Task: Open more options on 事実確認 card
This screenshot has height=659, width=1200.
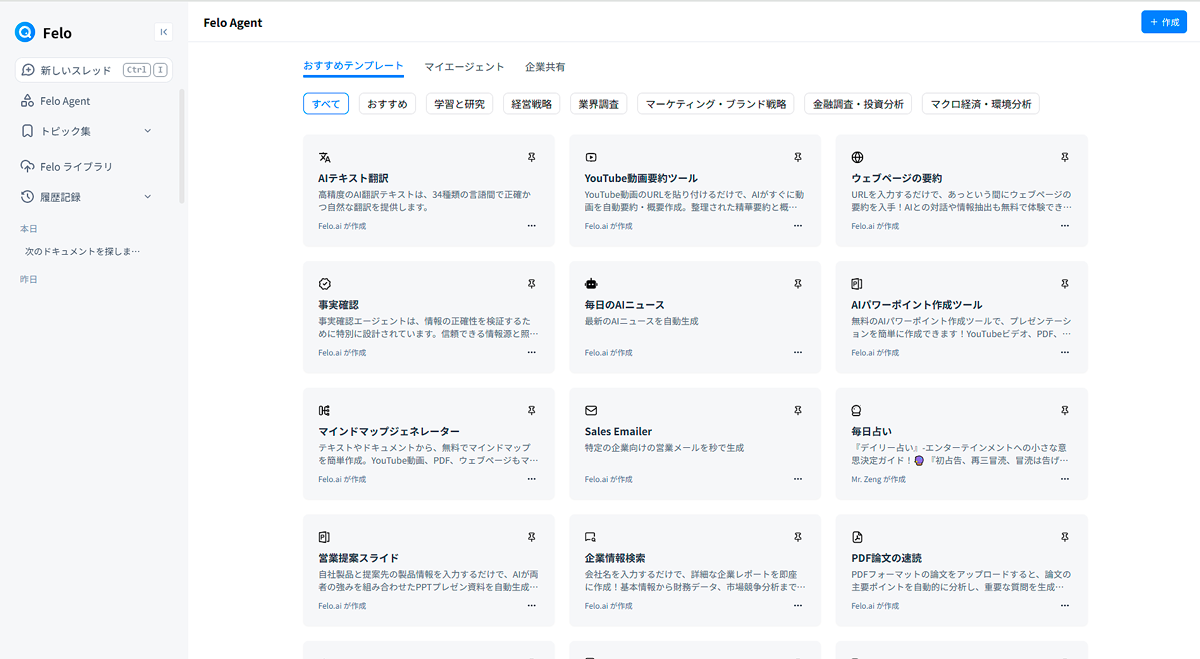Action: pyautogui.click(x=532, y=352)
